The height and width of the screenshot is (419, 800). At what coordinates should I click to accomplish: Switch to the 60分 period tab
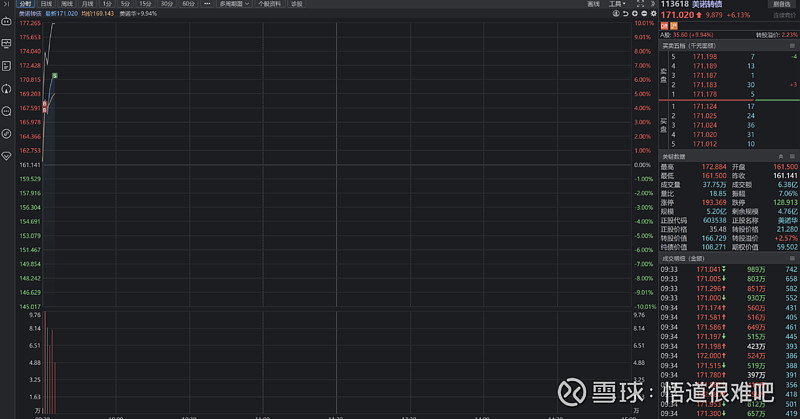click(188, 4)
